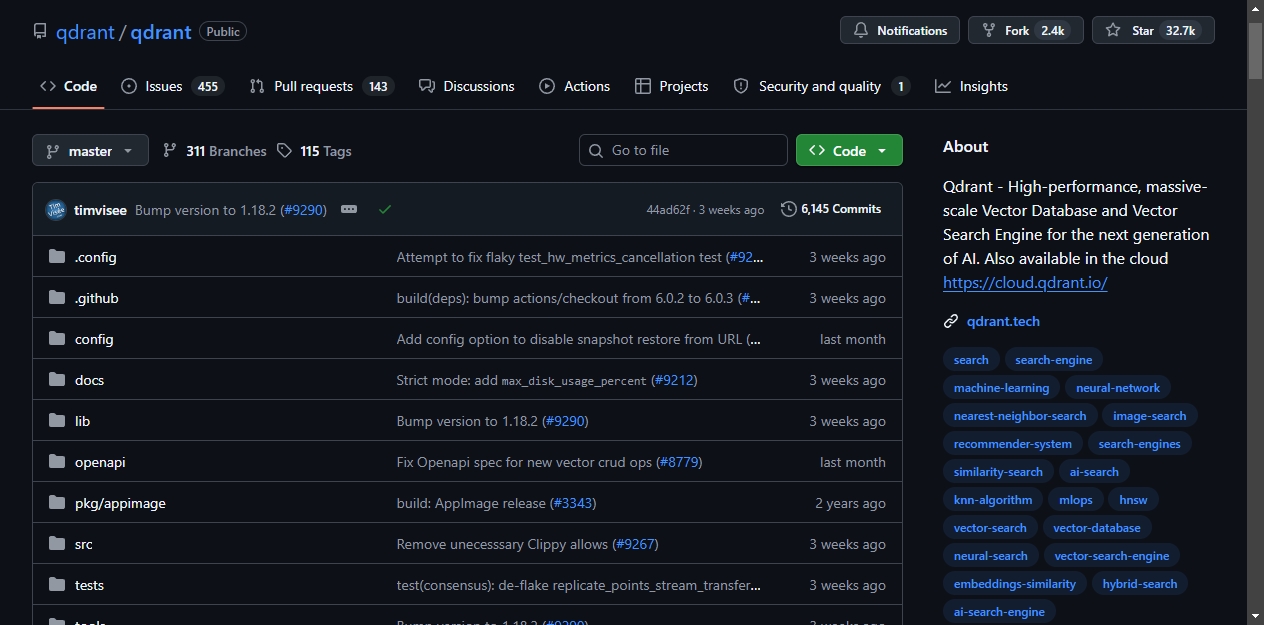This screenshot has height=625, width=1264.
Task: Open the timvisee author link
Action: point(102,210)
